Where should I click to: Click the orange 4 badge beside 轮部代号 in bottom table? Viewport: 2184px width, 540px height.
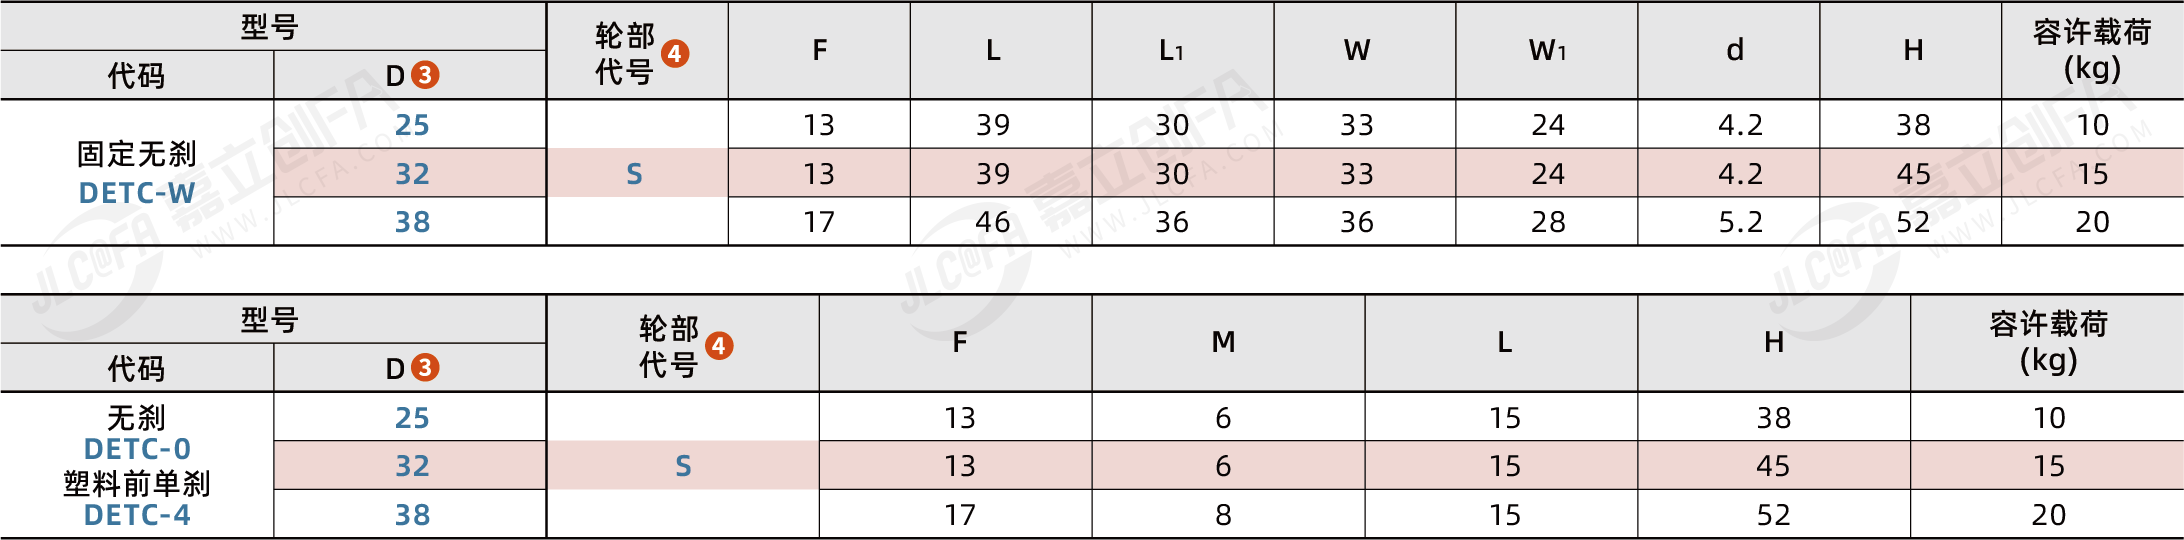click(719, 346)
